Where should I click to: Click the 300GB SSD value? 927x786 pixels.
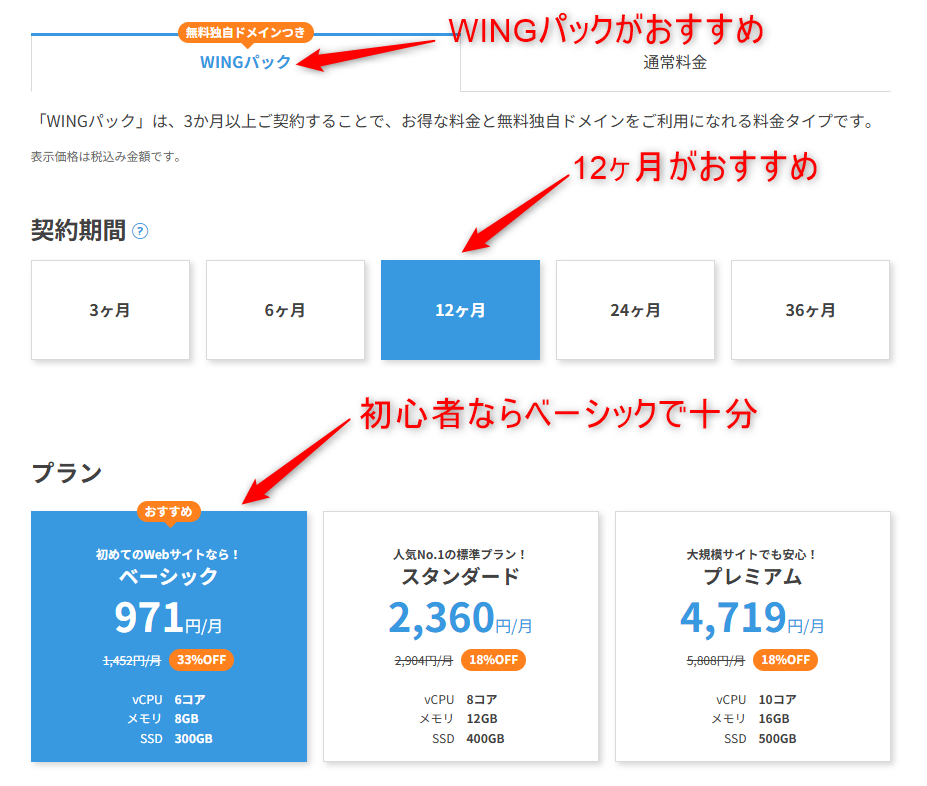[193, 739]
